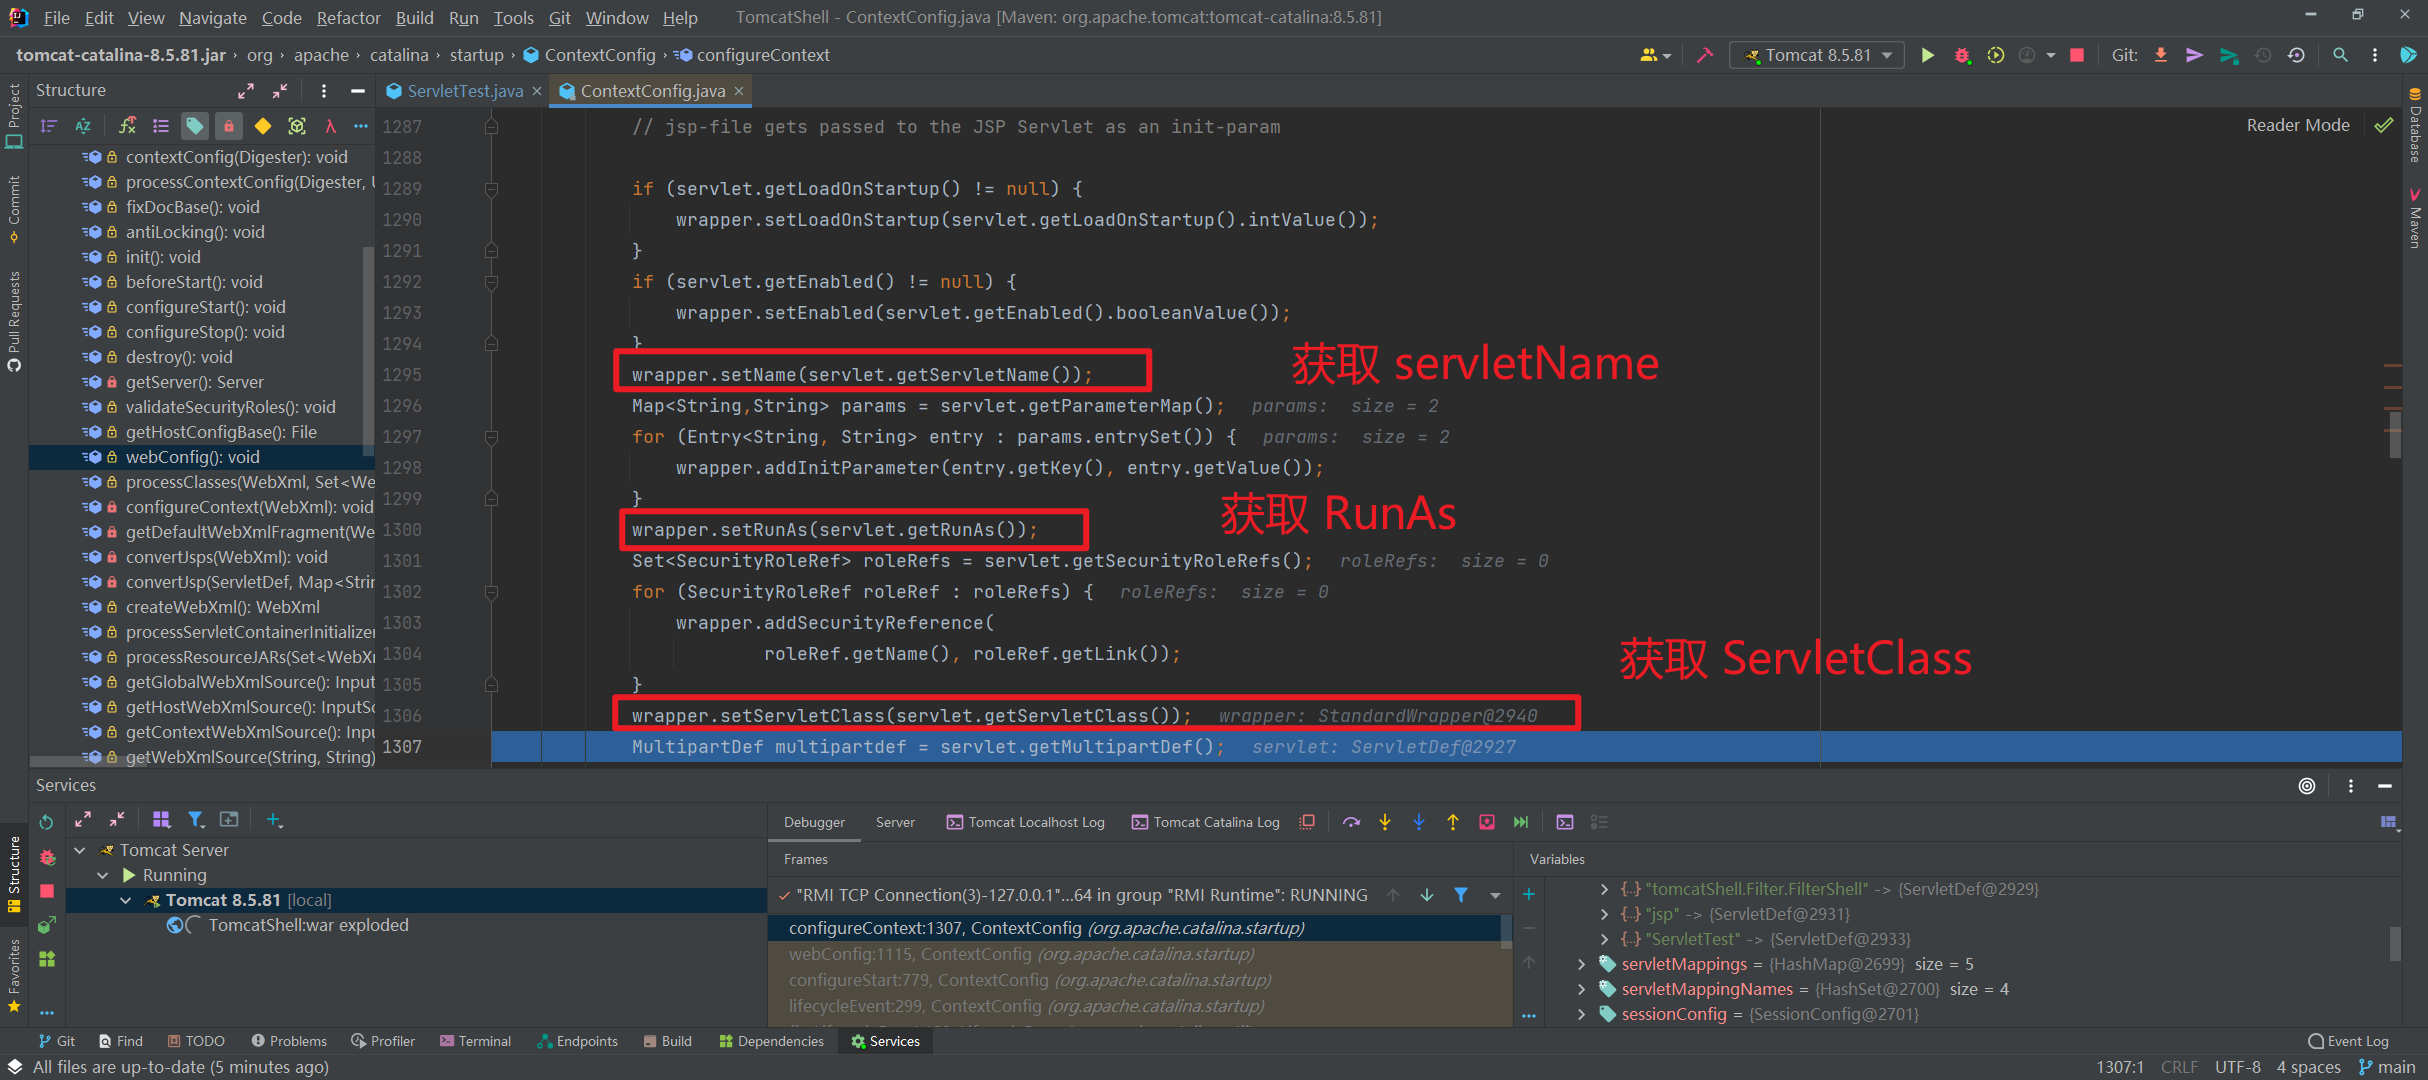The image size is (2428, 1080).
Task: Run the Tomcat 8.5.81 configuration
Action: [x=1928, y=55]
